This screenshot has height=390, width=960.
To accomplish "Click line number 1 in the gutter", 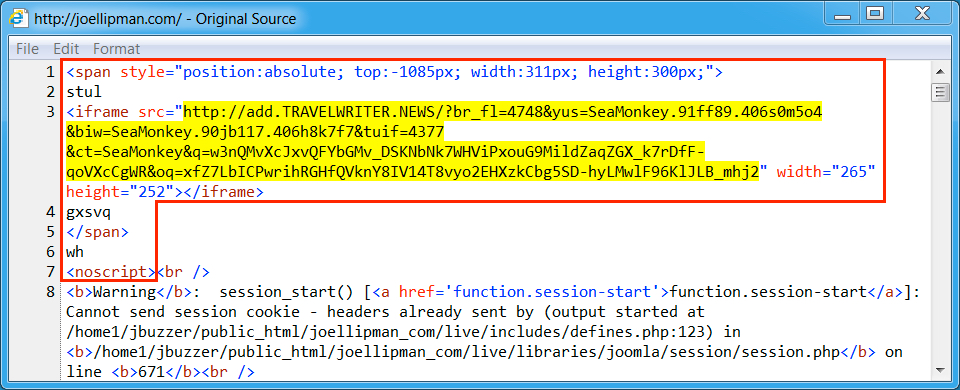I will click(50, 72).
